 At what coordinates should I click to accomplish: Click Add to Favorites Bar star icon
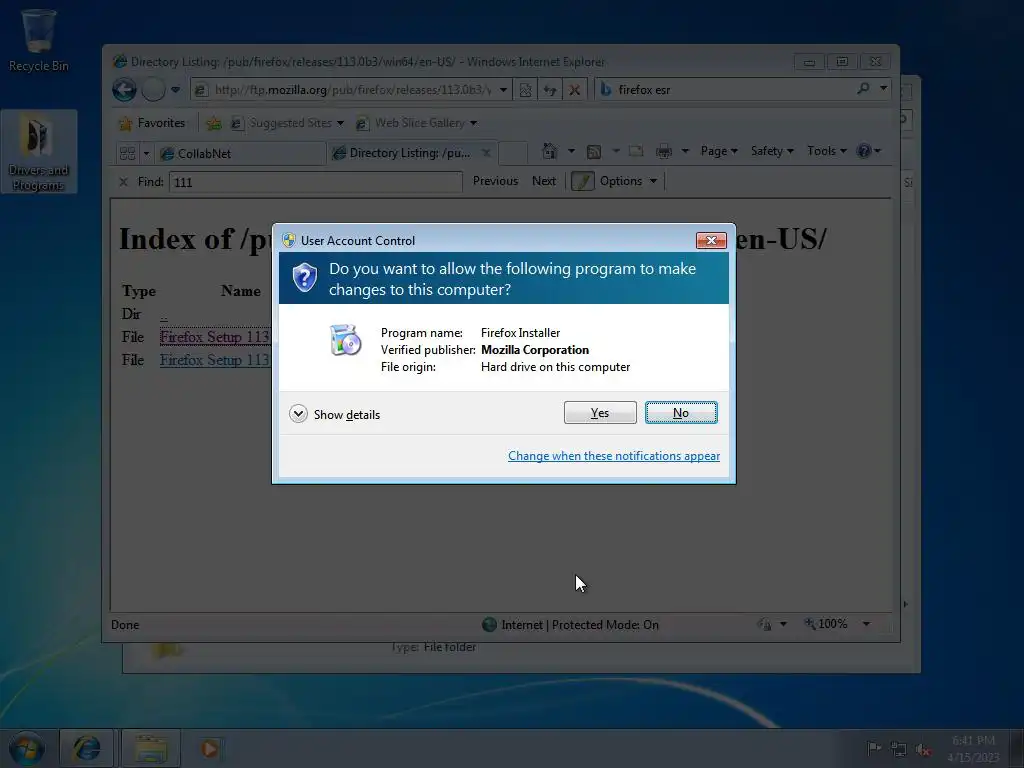point(214,123)
